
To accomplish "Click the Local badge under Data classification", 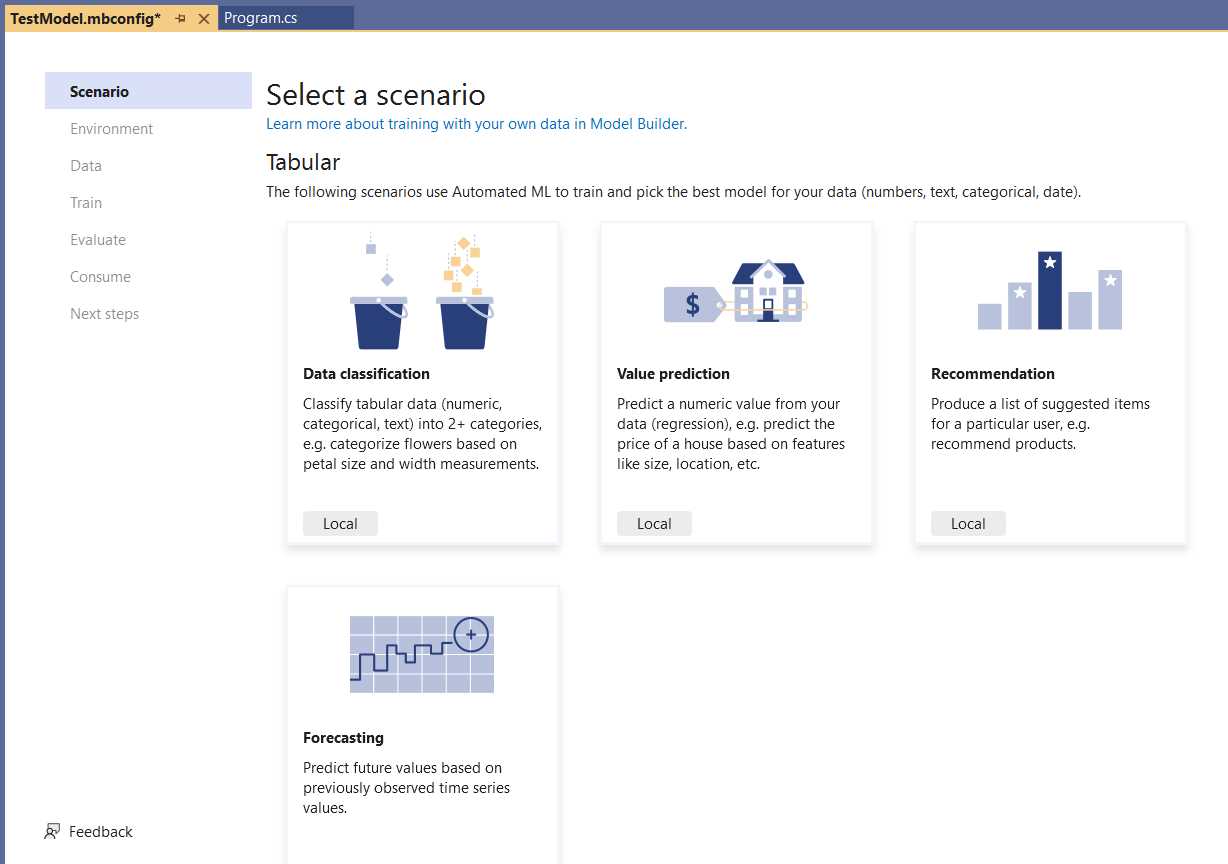I will coord(340,523).
